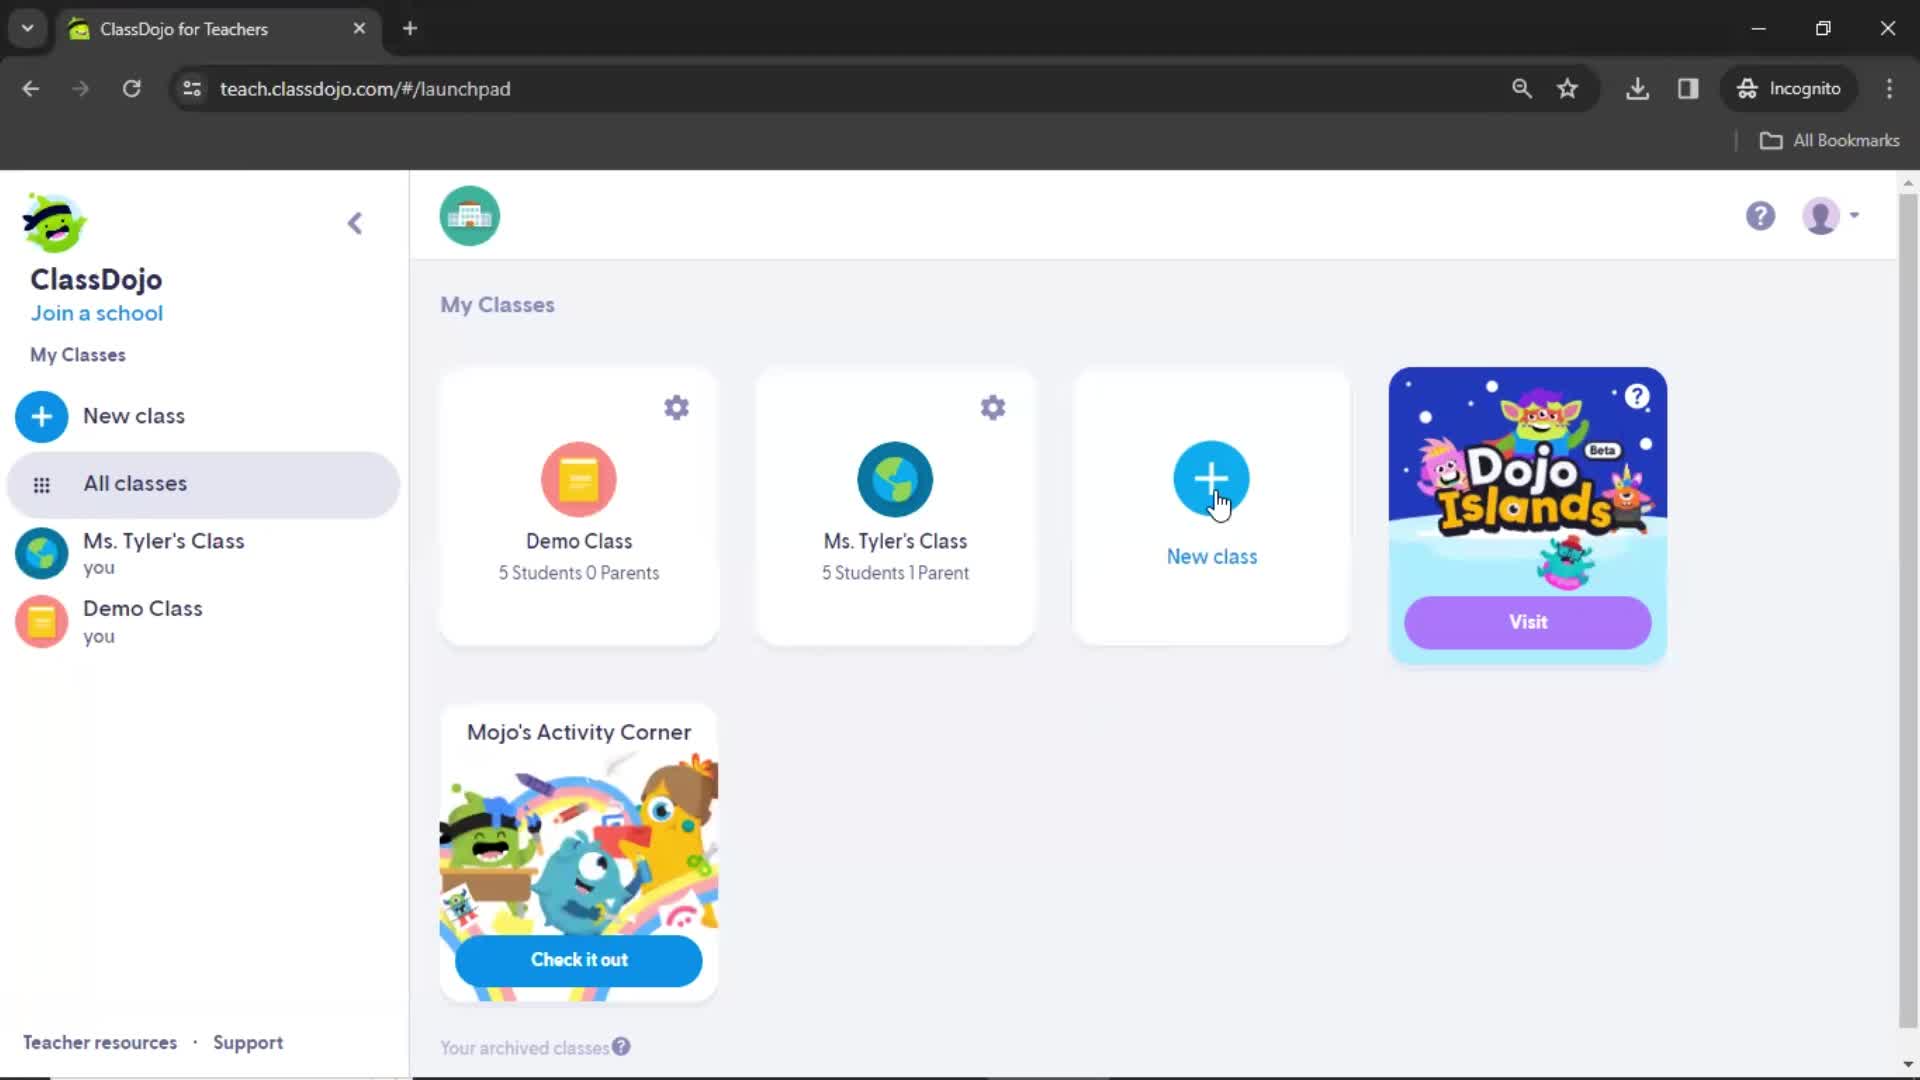Open Ms. Tyler's Class settings gear icon
This screenshot has width=1920, height=1080.
pyautogui.click(x=992, y=407)
